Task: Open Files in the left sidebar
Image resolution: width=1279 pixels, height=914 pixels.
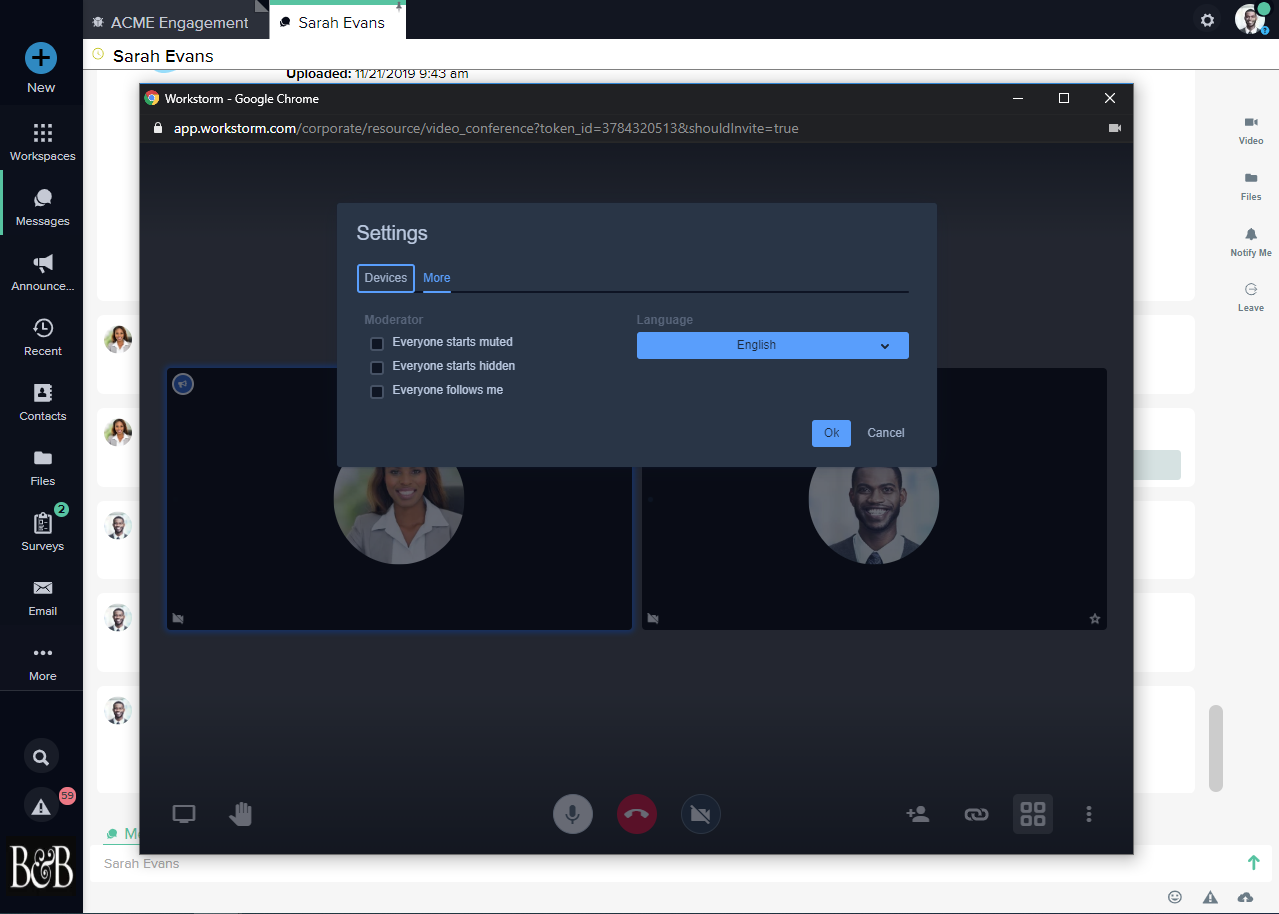Action: tap(42, 467)
